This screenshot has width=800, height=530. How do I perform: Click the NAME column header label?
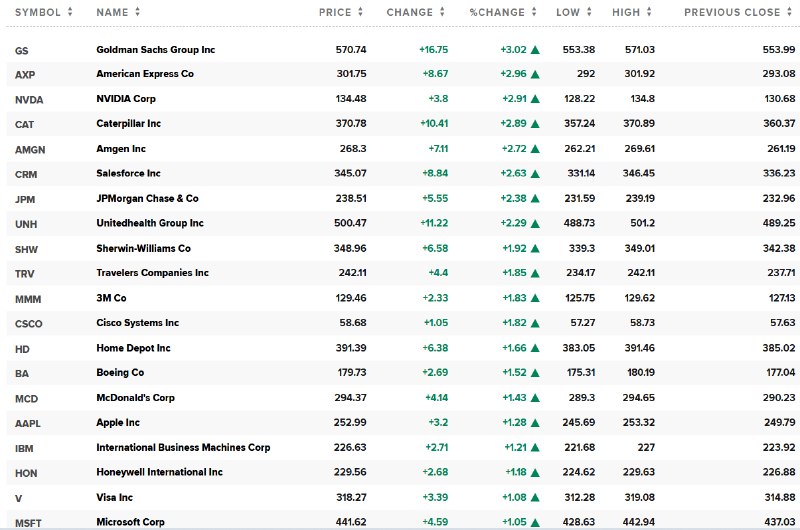click(x=112, y=12)
